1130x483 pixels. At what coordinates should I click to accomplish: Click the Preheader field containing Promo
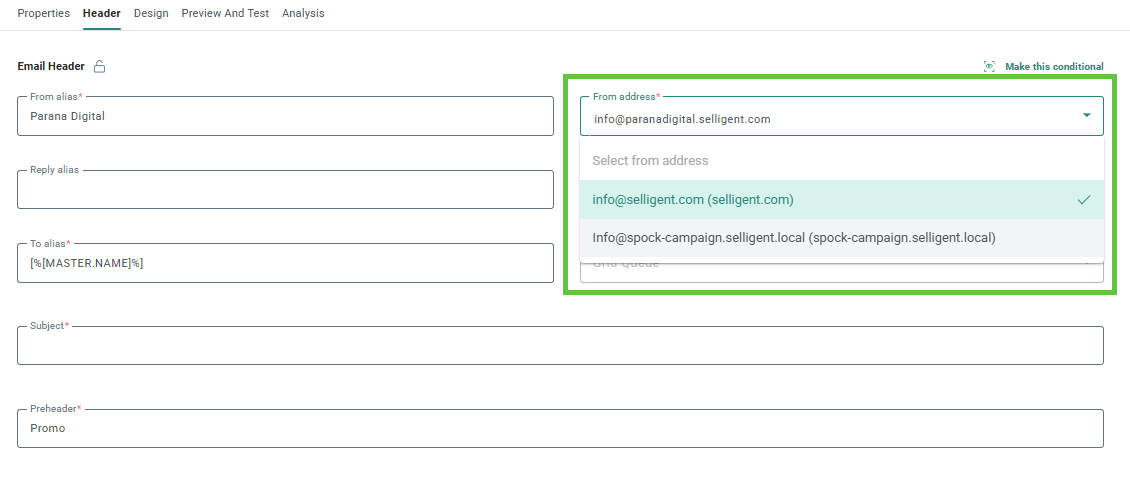pos(560,429)
